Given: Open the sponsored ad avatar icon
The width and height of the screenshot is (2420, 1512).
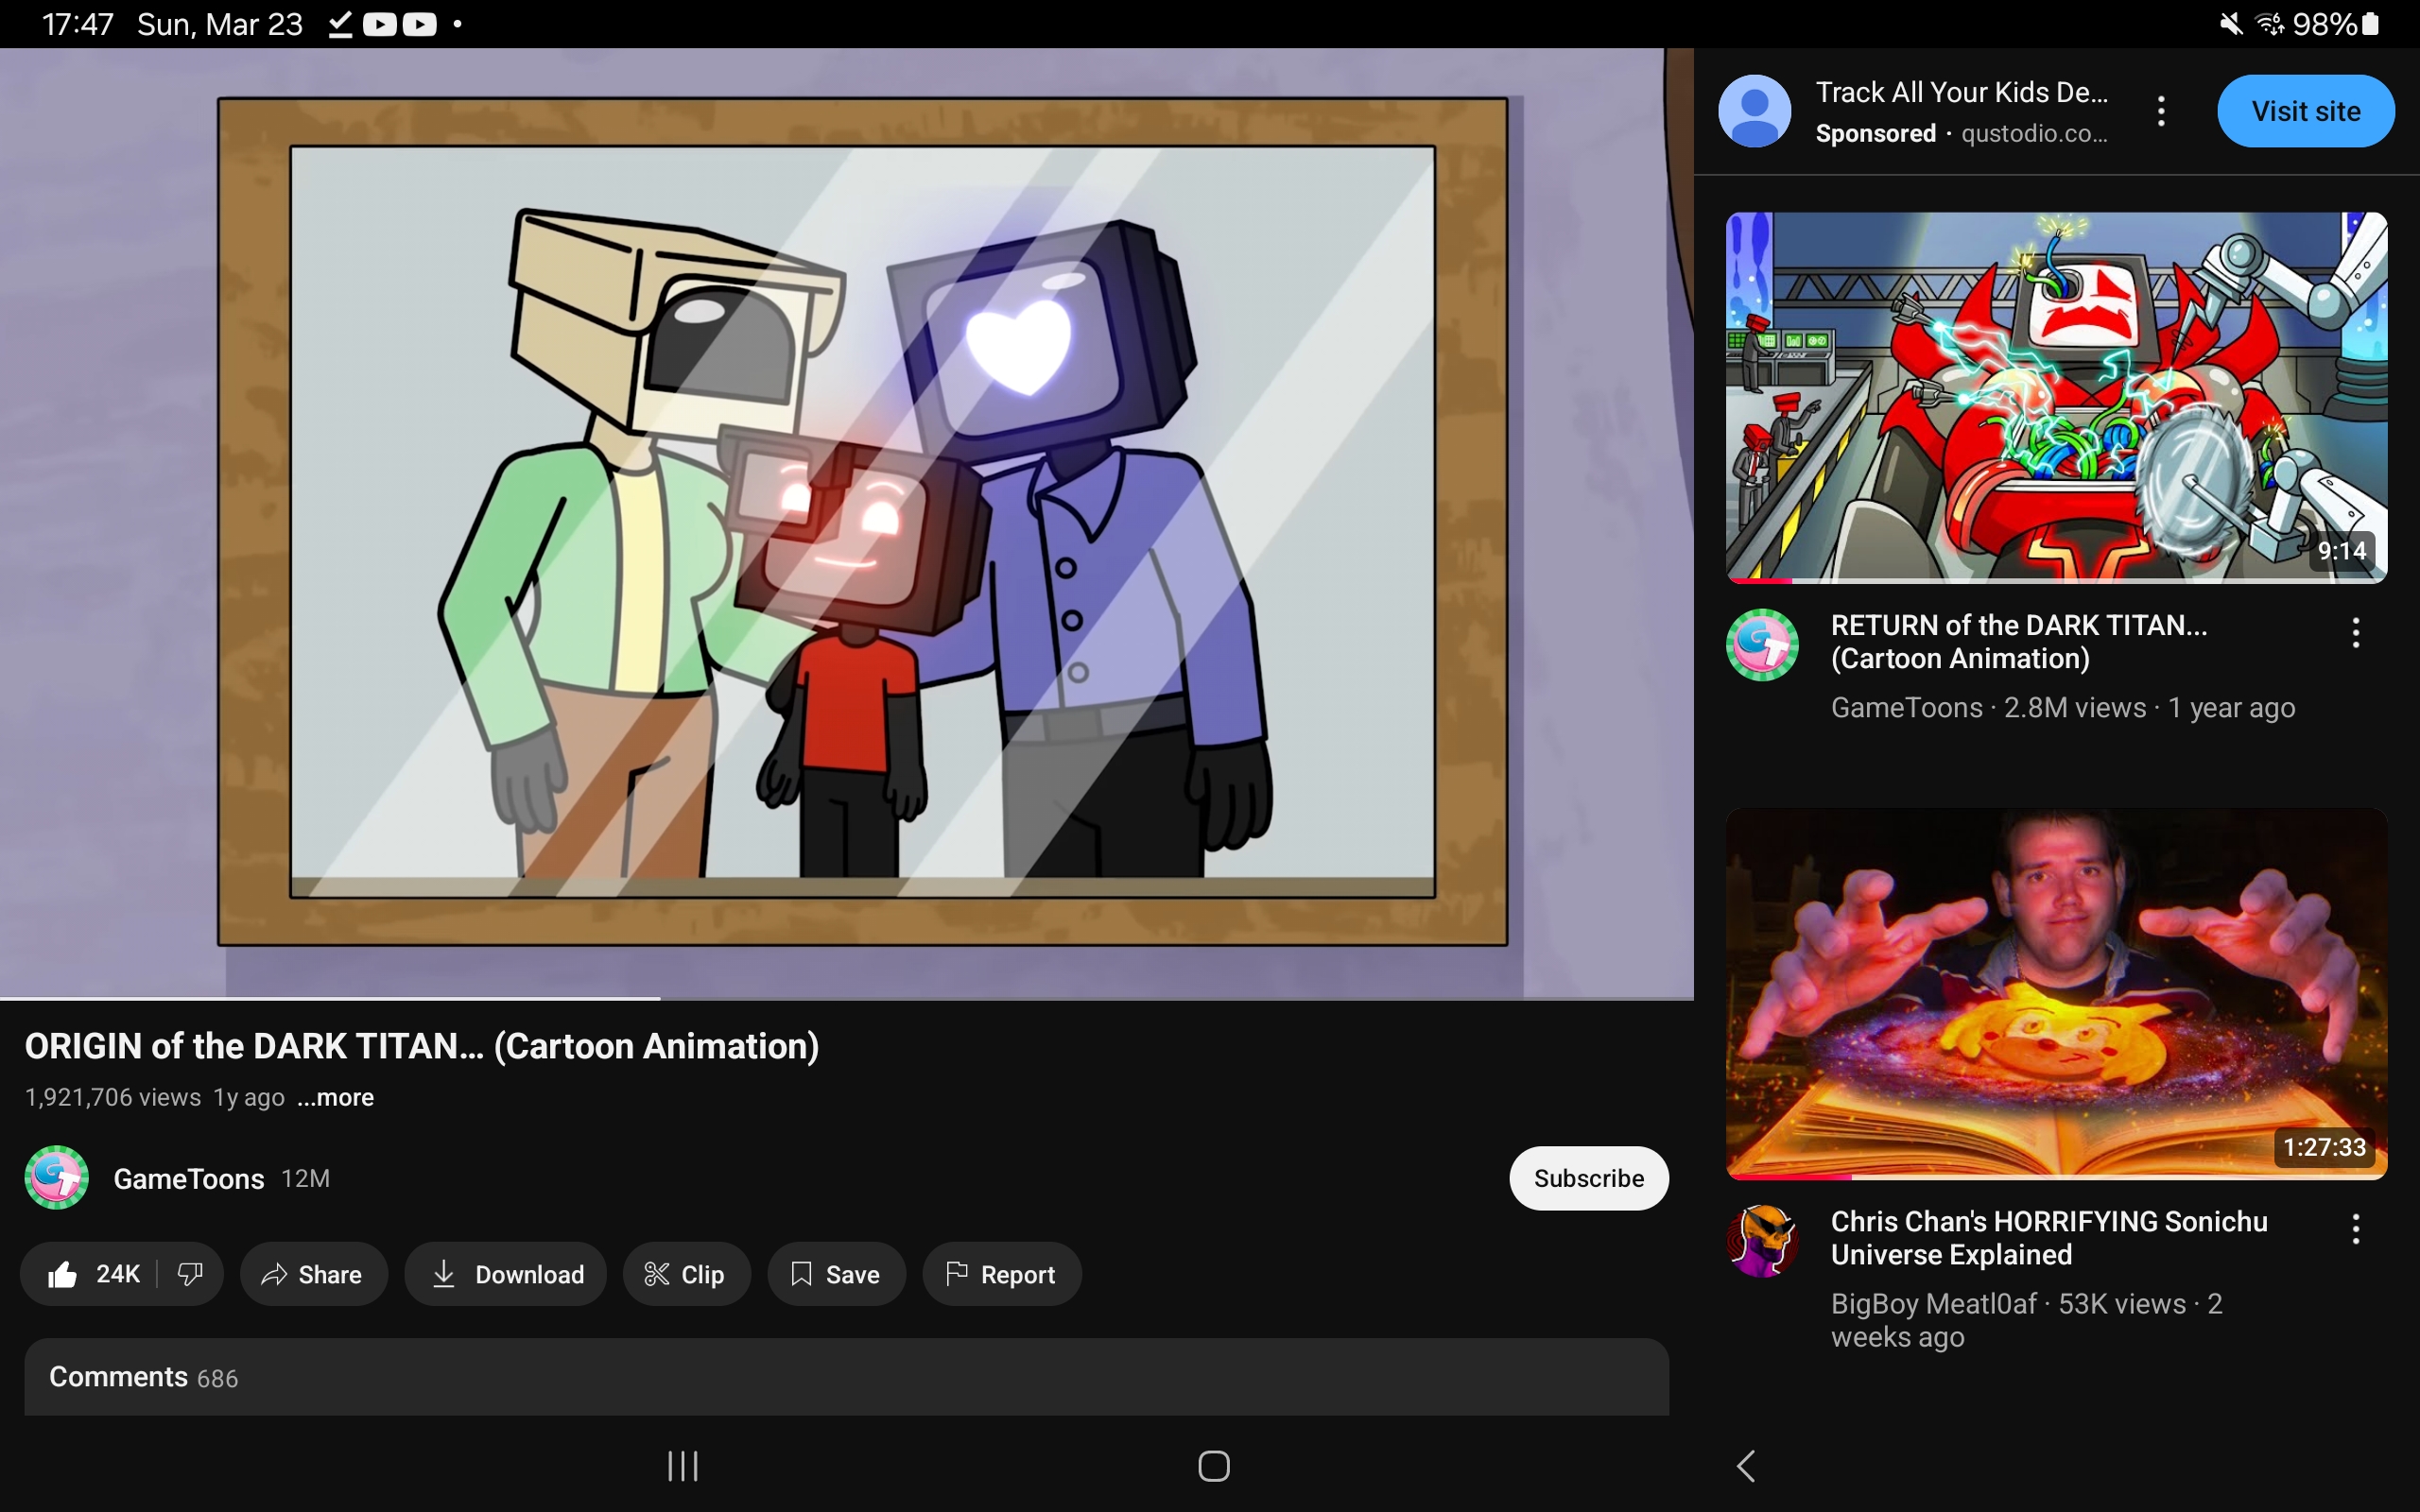Looking at the screenshot, I should click(1754, 111).
